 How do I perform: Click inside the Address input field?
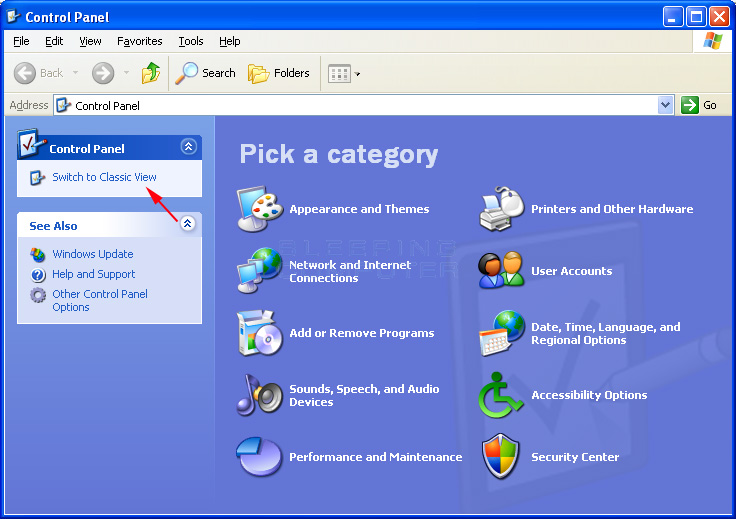(x=364, y=105)
